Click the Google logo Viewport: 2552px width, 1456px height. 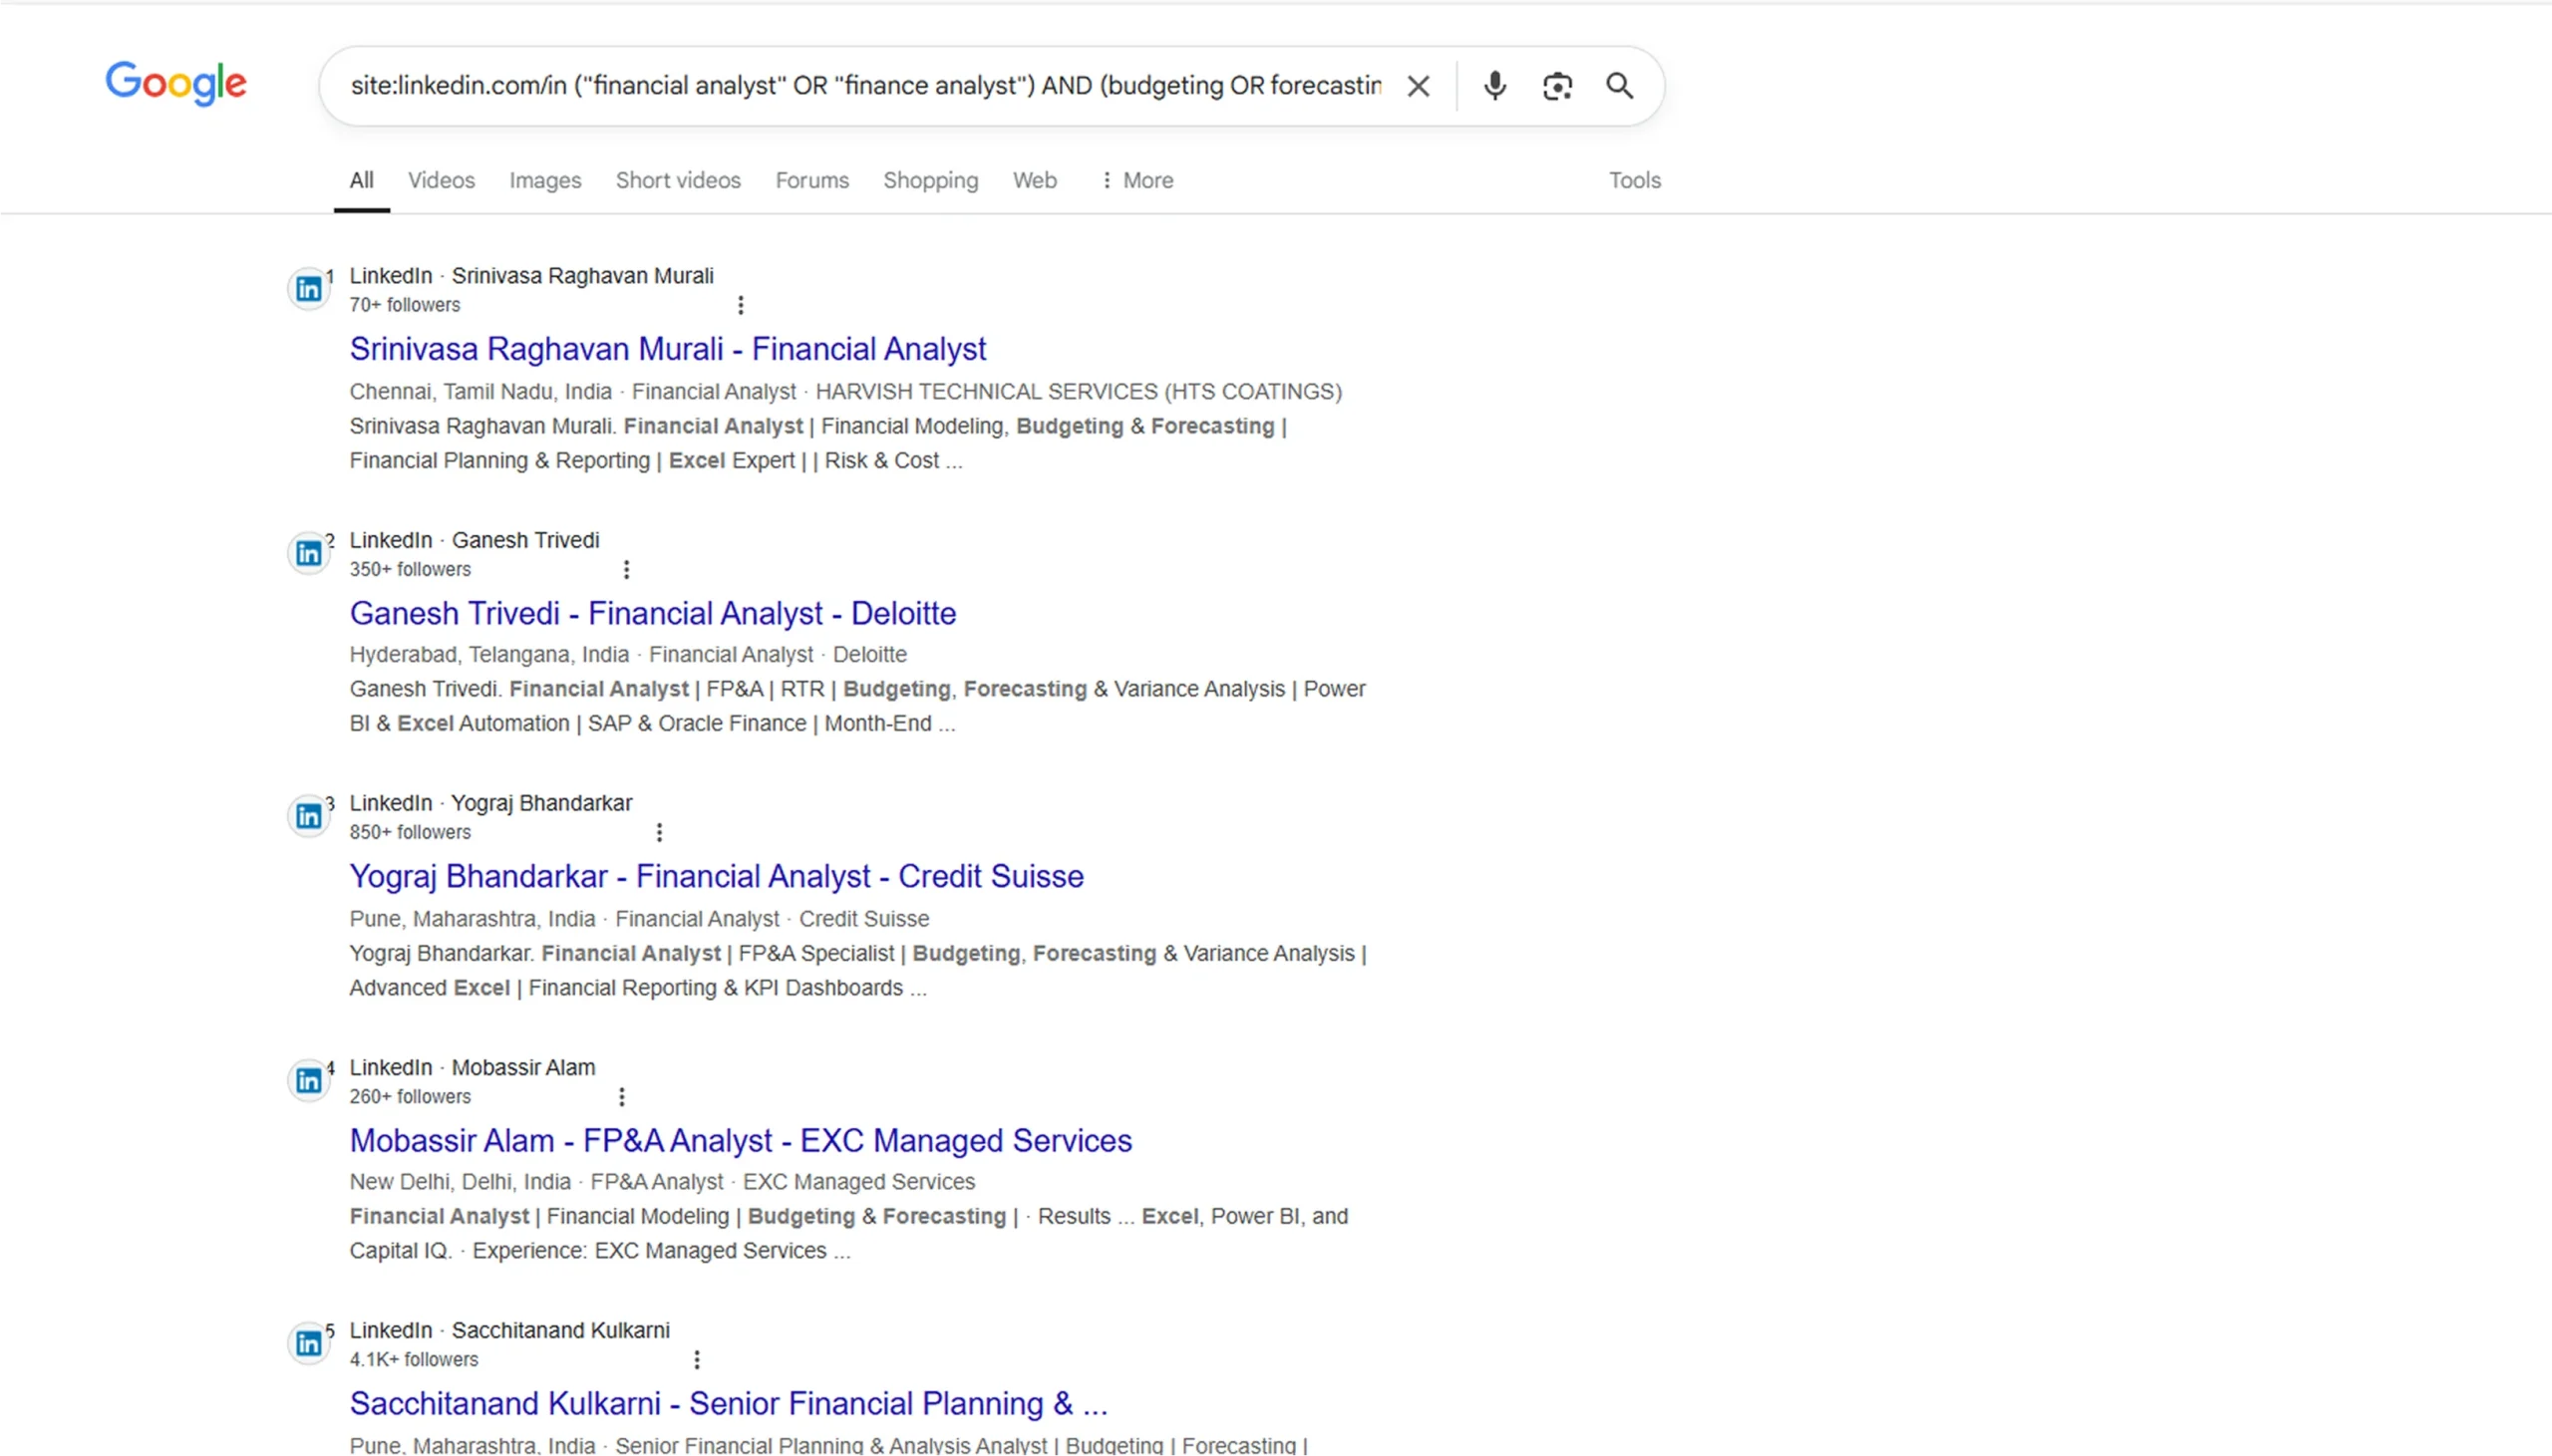click(176, 83)
